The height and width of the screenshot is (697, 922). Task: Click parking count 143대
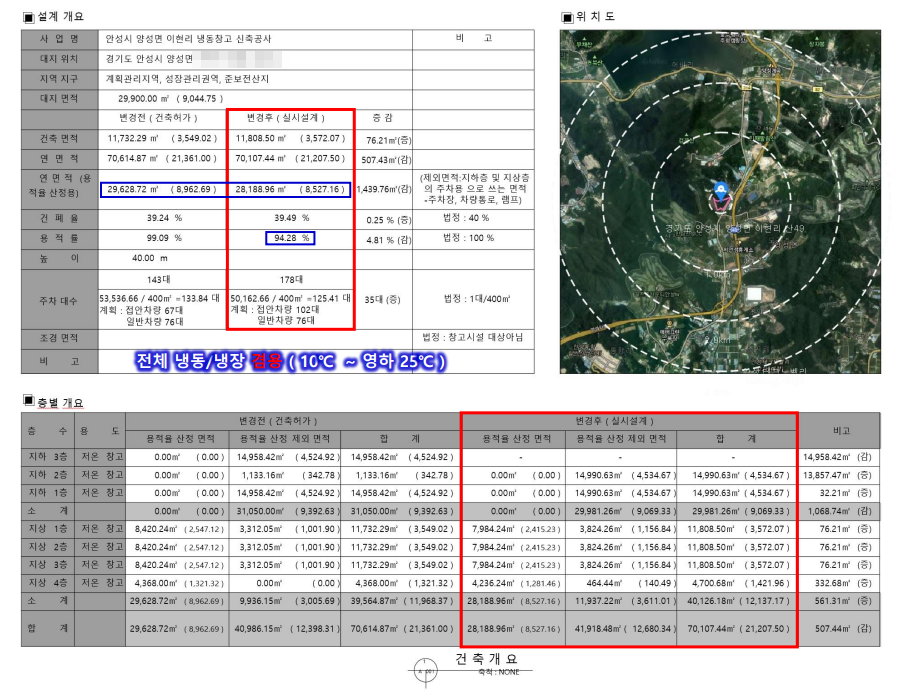pos(159,279)
